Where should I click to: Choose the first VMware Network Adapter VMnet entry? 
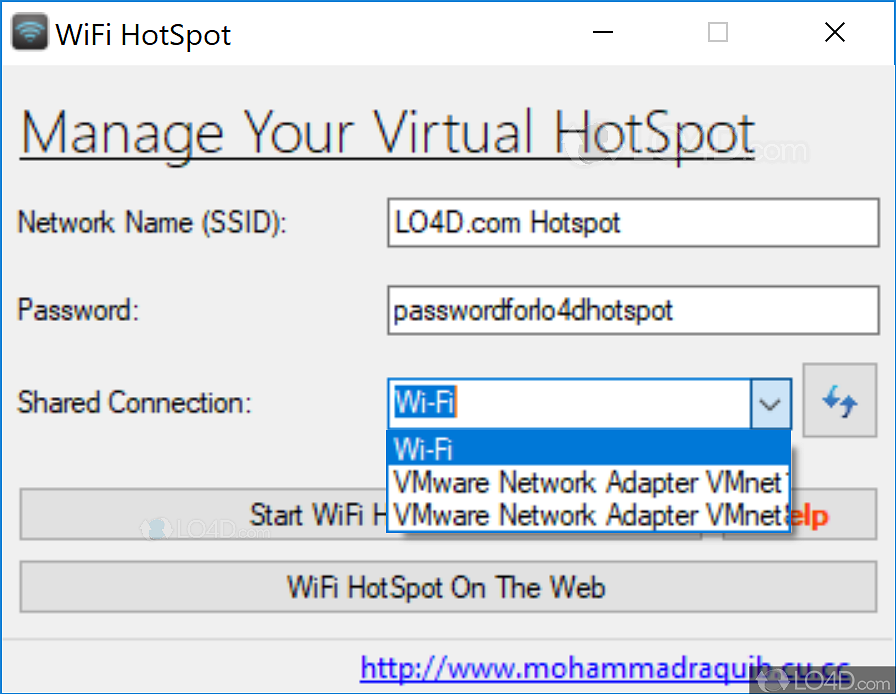[x=589, y=482]
